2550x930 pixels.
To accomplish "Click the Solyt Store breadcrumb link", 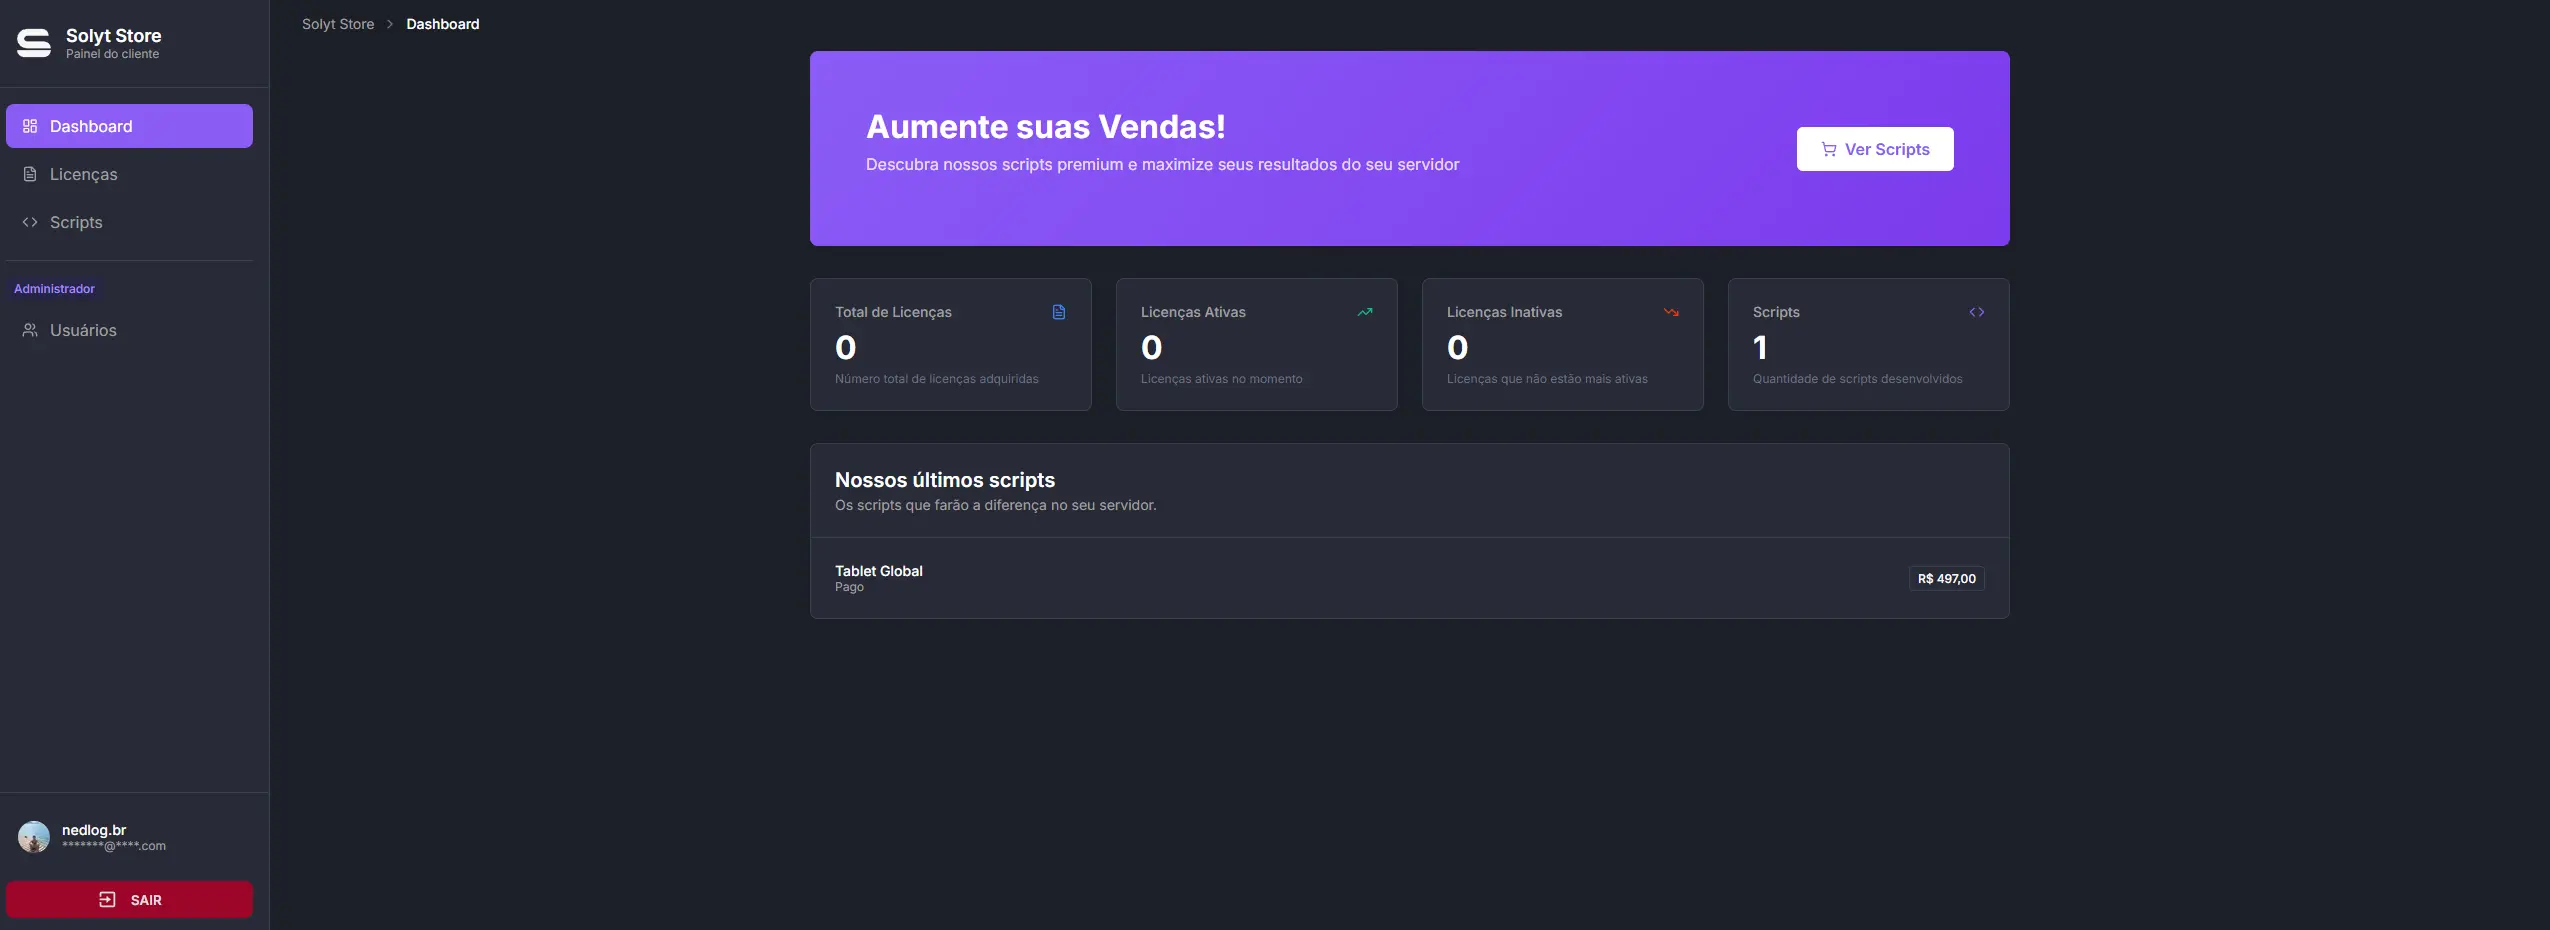I will point(338,24).
